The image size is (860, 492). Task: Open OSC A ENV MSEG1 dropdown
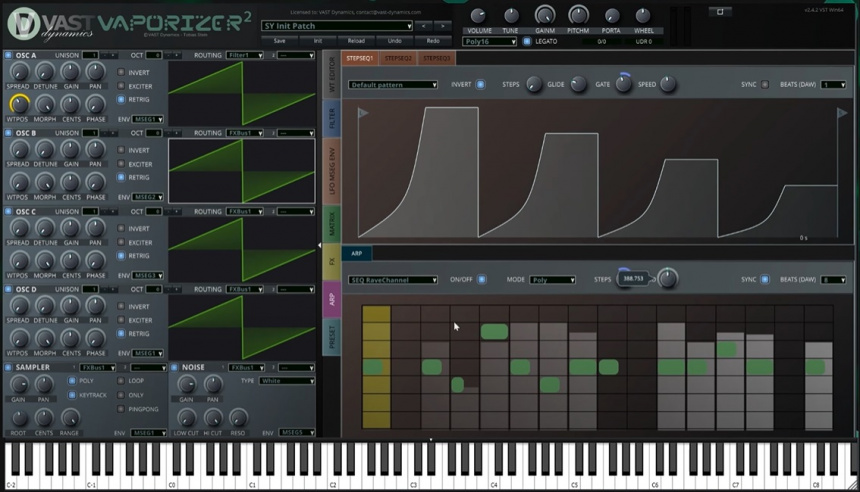(x=148, y=119)
